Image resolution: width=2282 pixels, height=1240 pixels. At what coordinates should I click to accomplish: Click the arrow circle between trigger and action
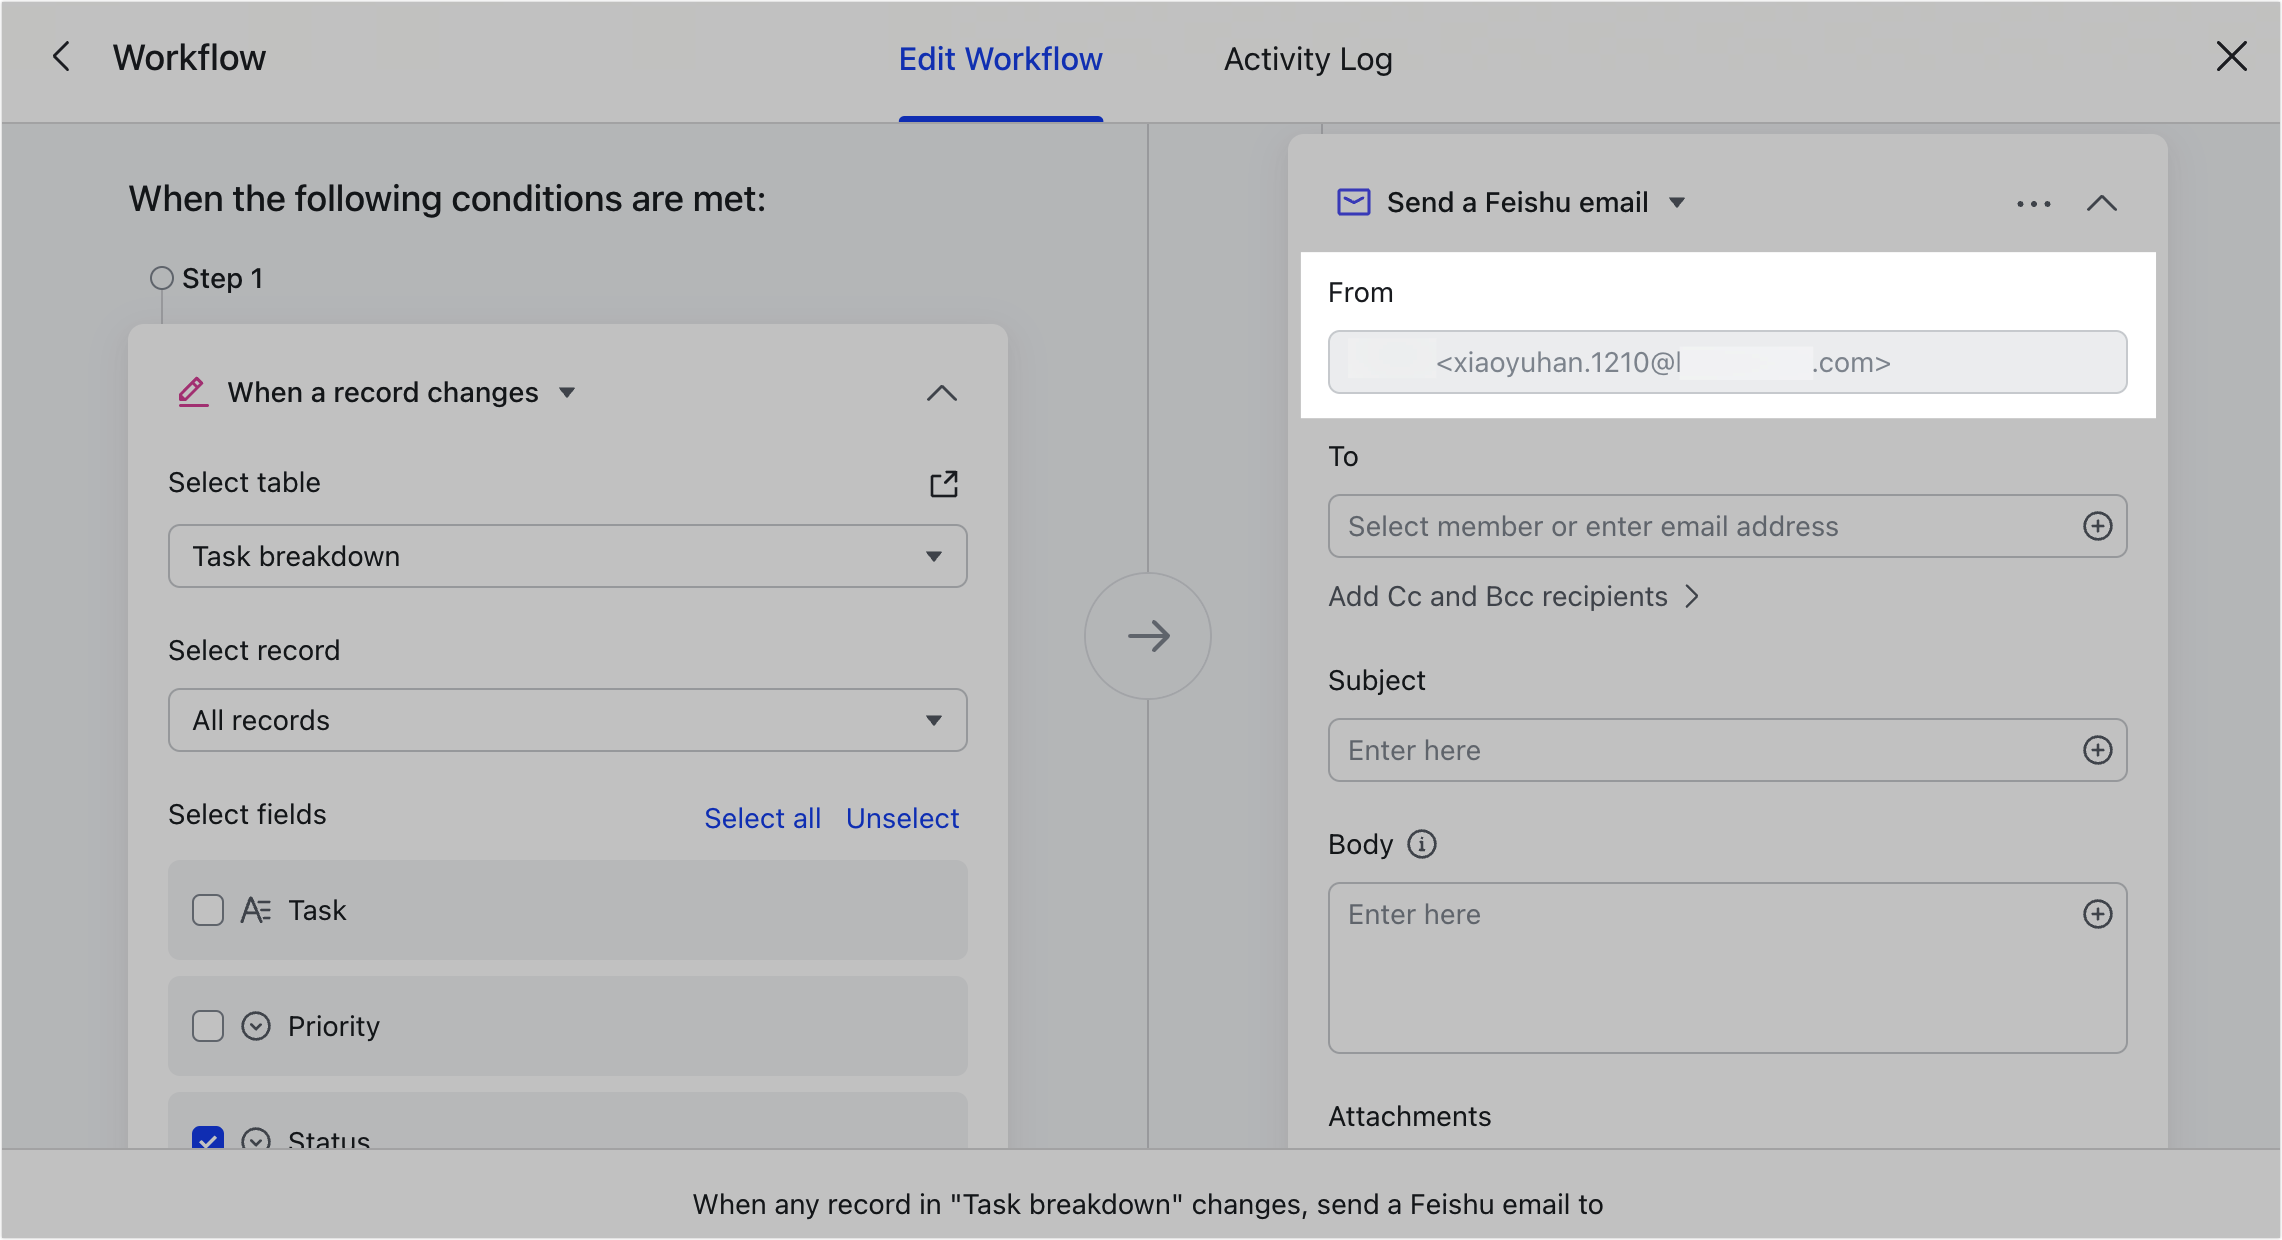(1148, 636)
